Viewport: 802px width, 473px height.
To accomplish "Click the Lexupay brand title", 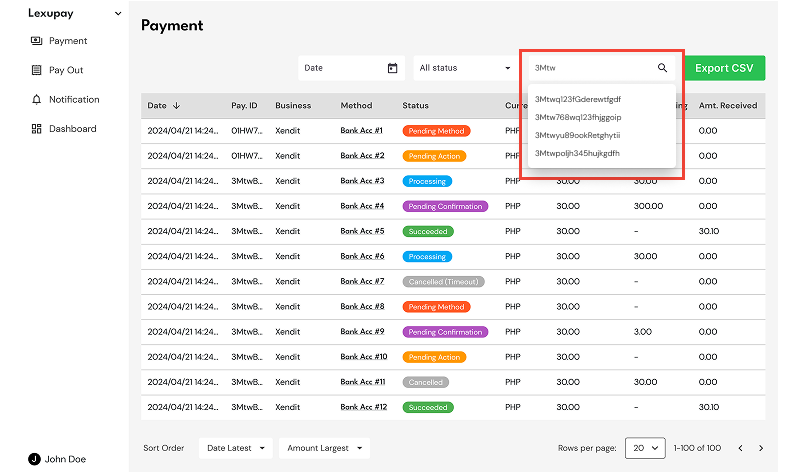I will pos(51,13).
